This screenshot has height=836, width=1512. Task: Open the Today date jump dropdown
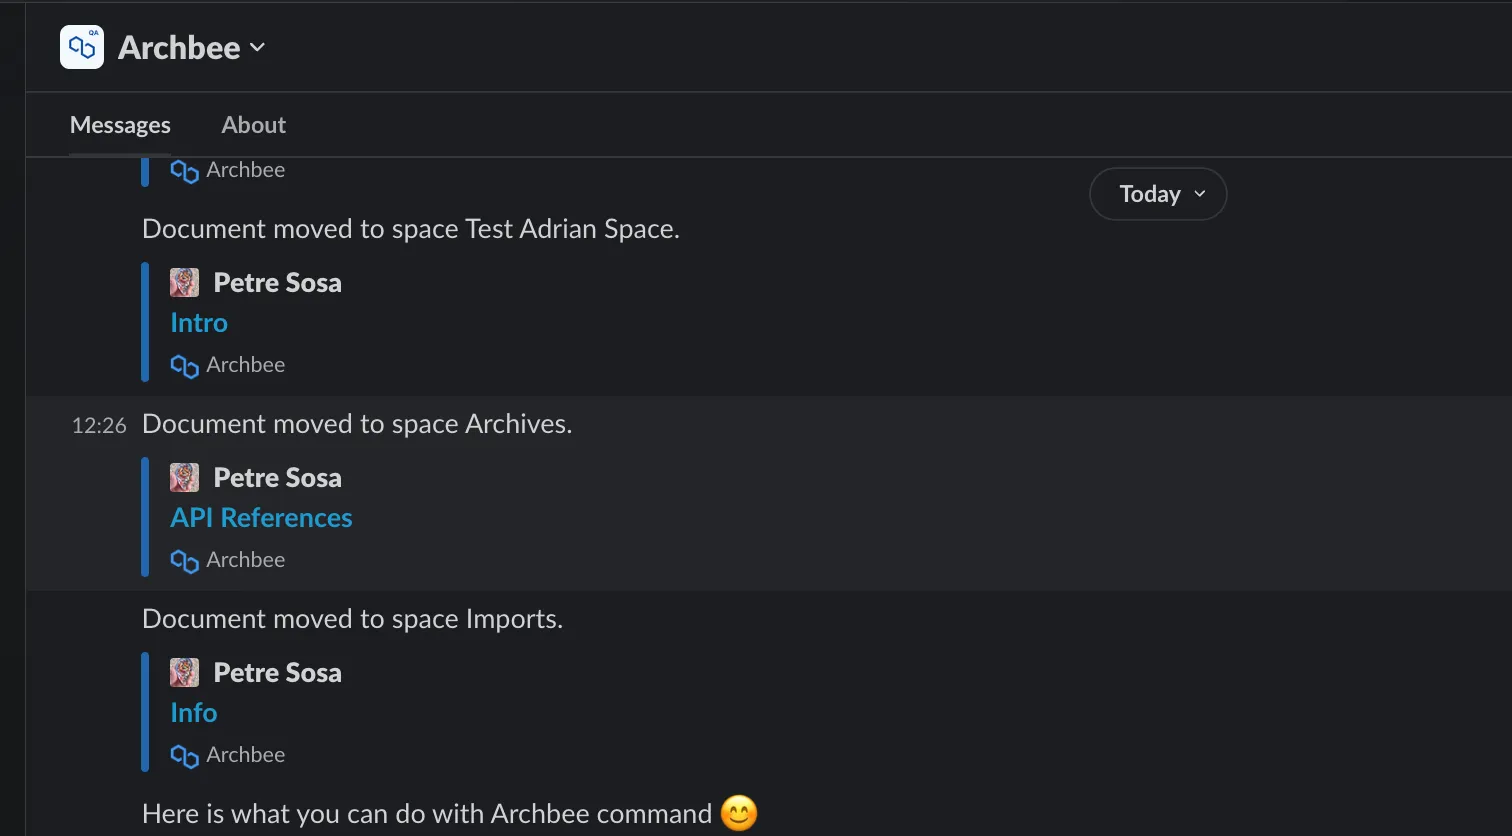(x=1158, y=194)
